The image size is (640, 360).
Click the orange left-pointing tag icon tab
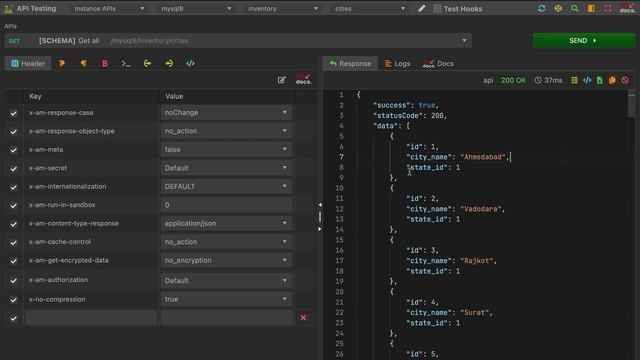coord(83,63)
